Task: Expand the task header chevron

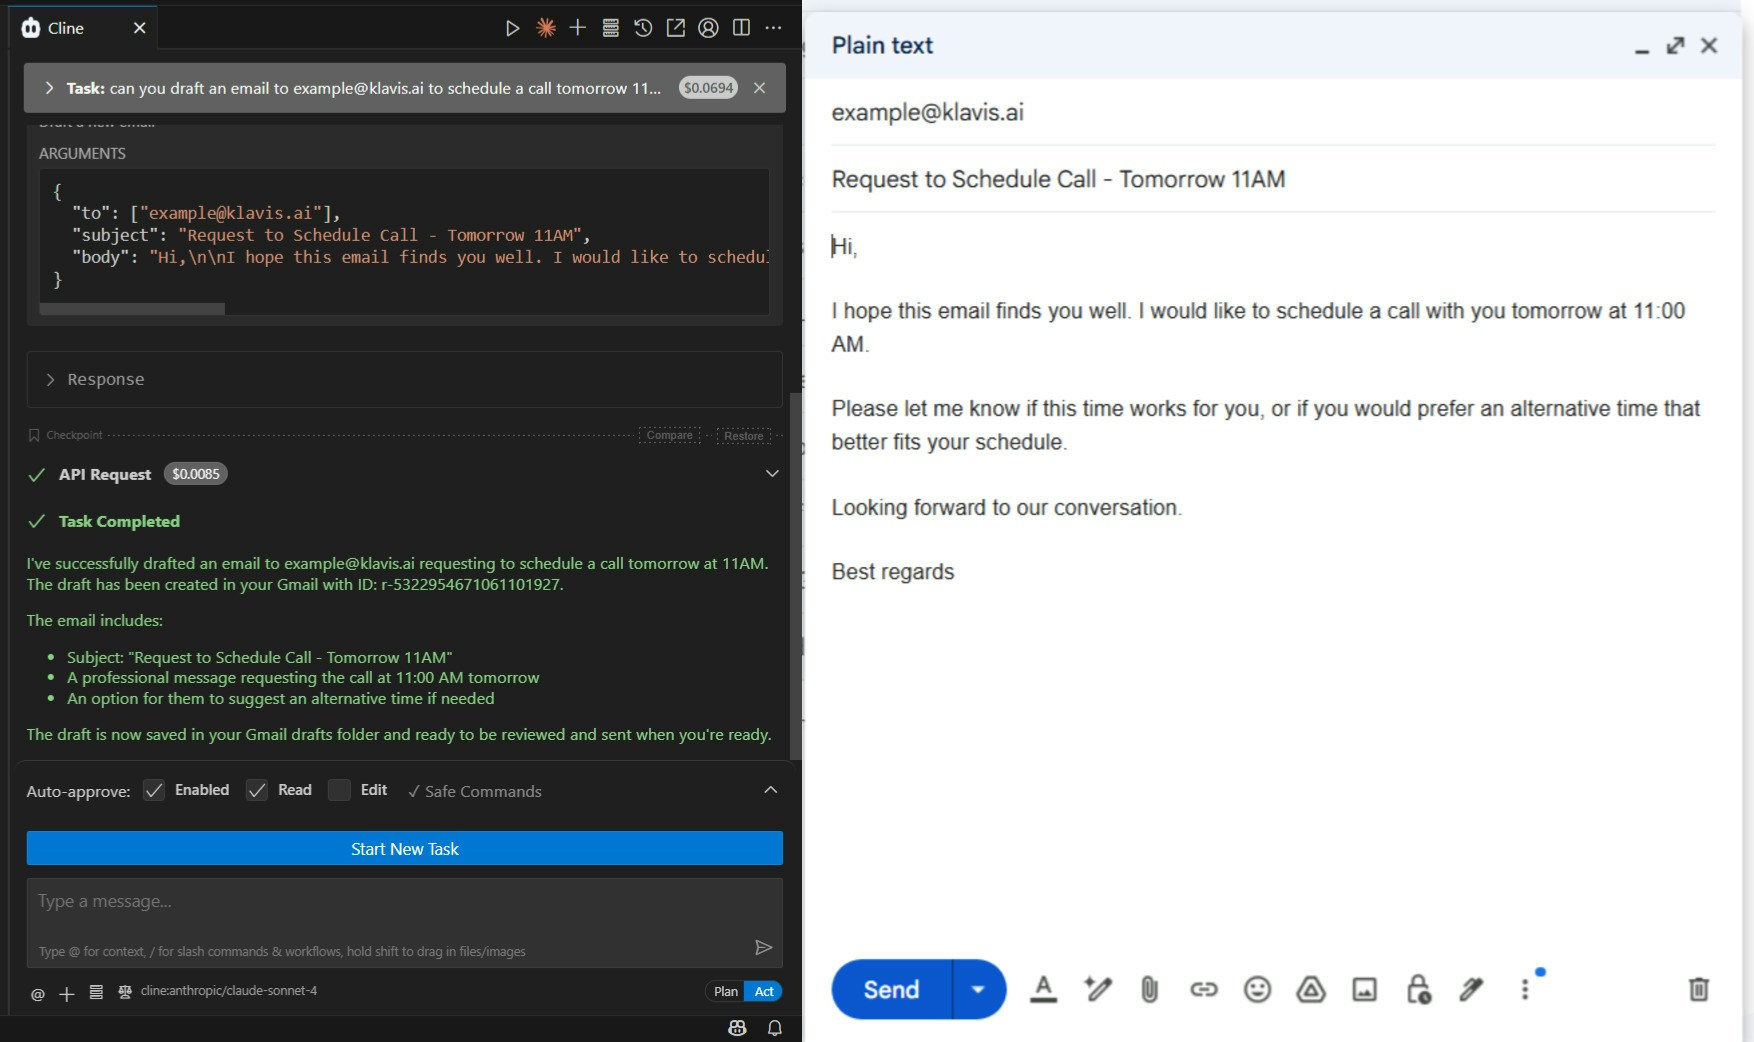Action: point(49,88)
